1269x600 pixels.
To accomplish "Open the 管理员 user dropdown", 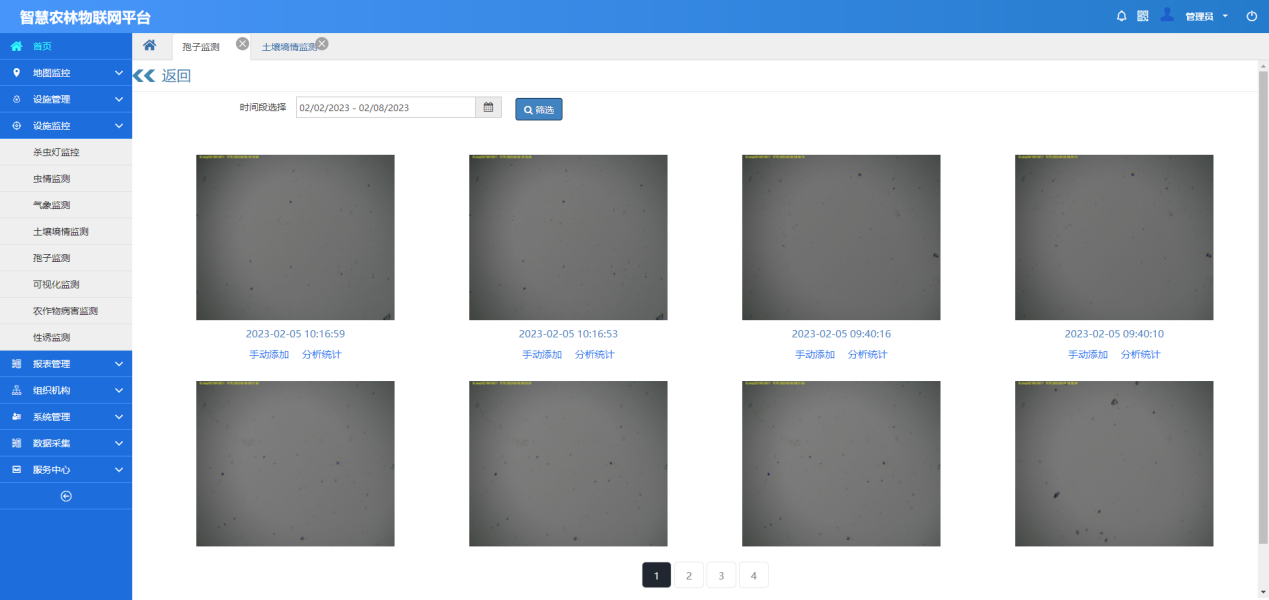I will [1205, 17].
